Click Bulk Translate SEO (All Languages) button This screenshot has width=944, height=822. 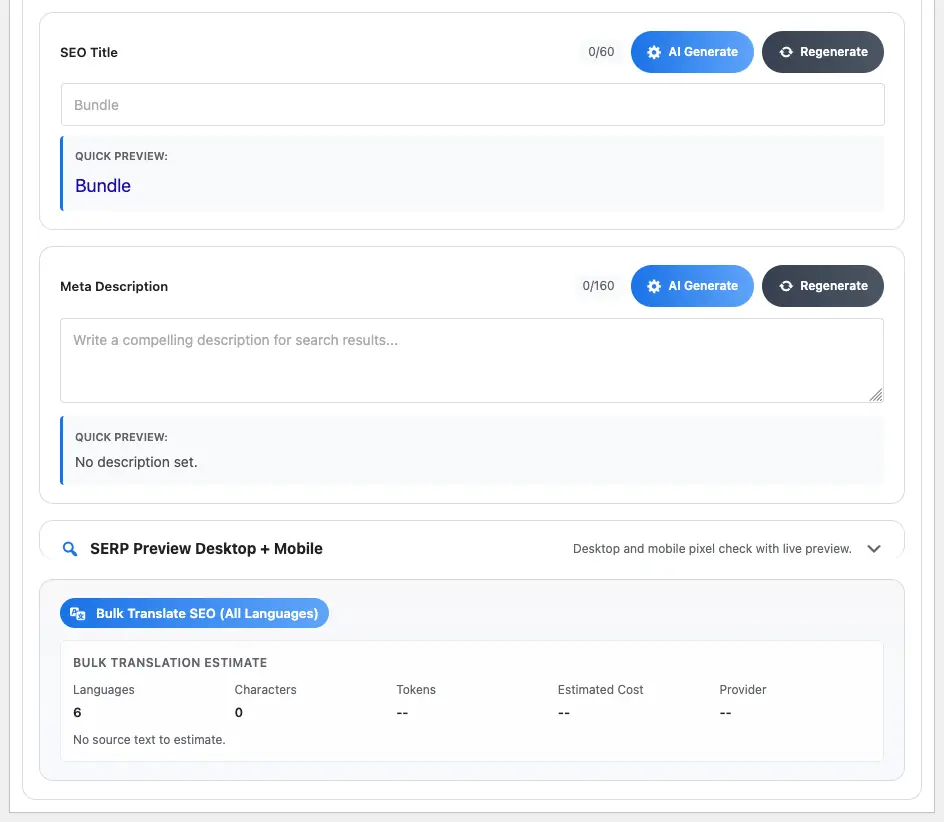(x=194, y=613)
